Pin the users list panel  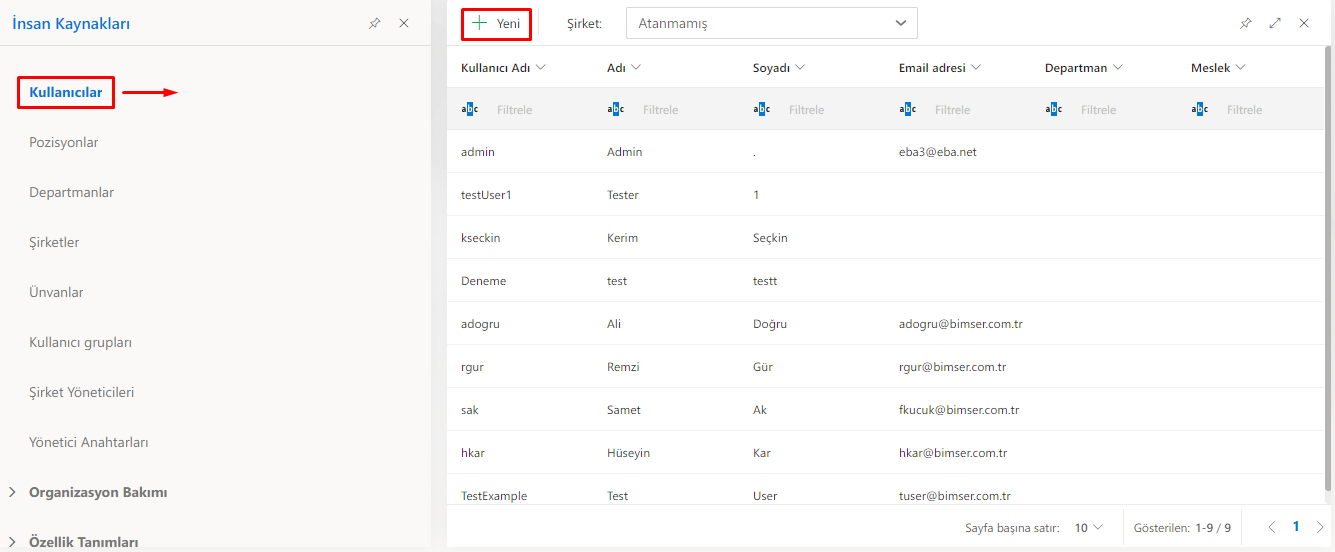[1245, 23]
